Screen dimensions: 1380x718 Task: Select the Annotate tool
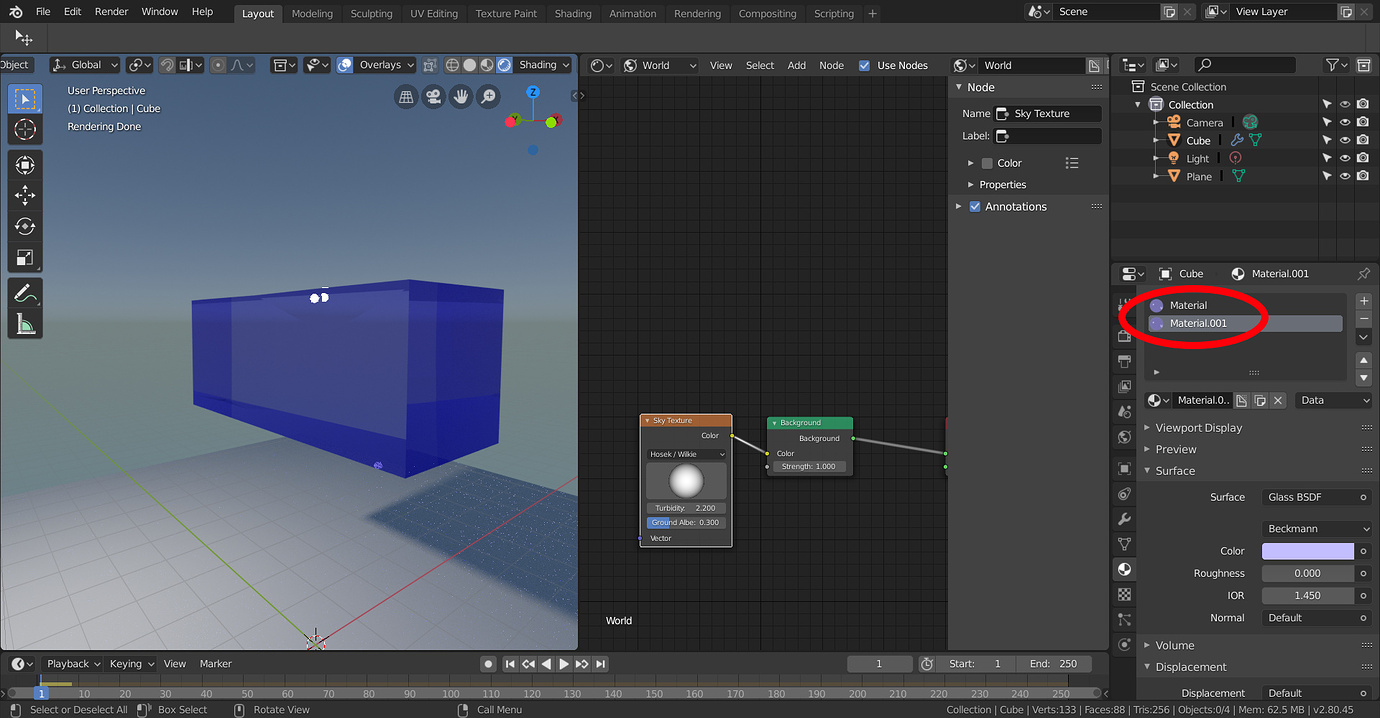[25, 293]
